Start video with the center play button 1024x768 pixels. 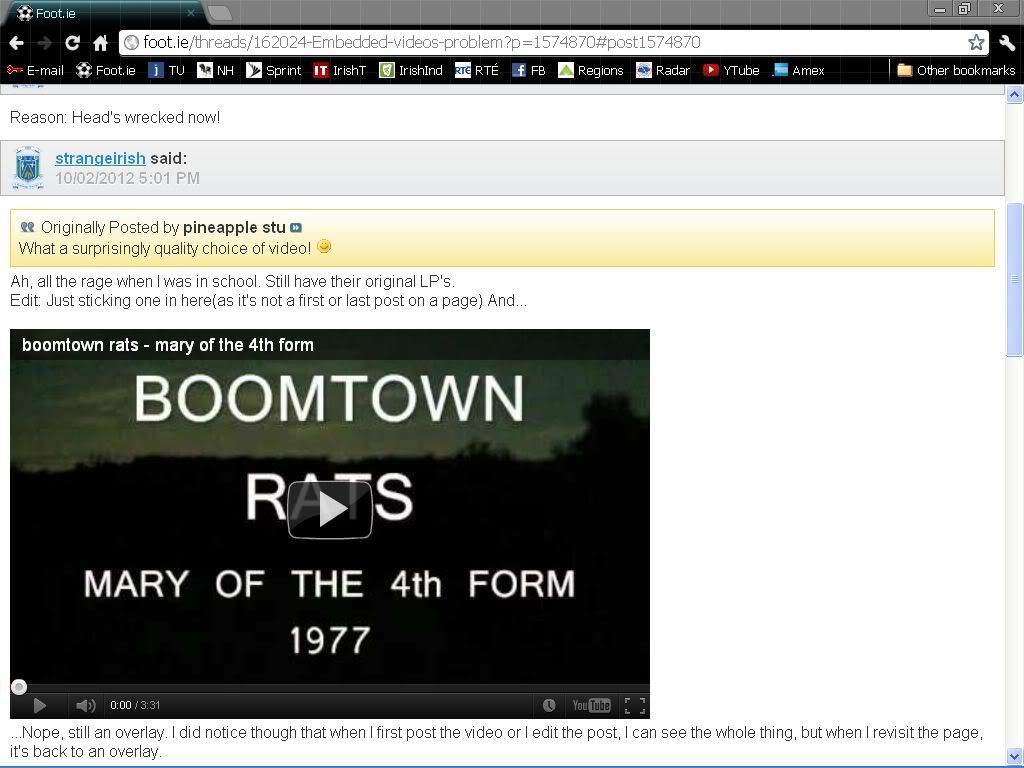click(x=330, y=510)
